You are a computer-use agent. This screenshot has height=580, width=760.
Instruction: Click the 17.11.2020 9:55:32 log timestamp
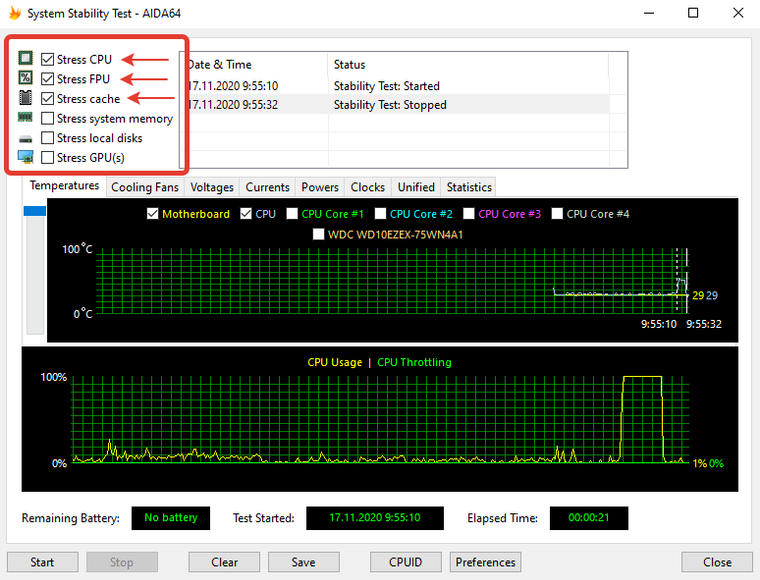(x=233, y=105)
